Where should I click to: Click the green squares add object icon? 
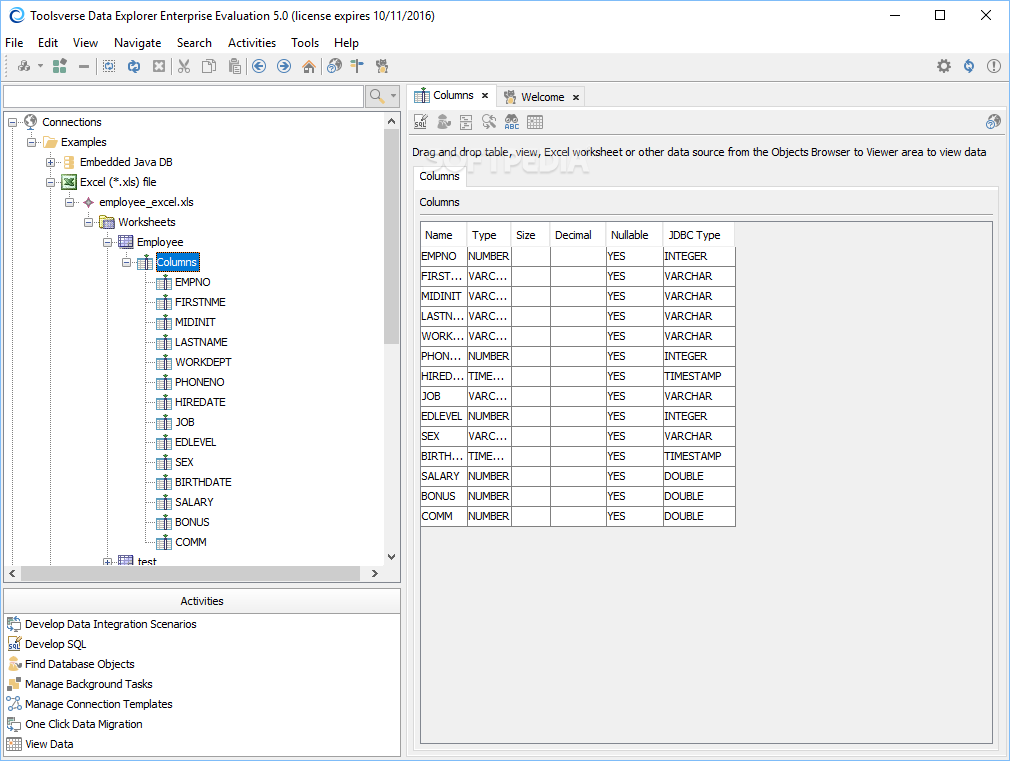pos(60,66)
